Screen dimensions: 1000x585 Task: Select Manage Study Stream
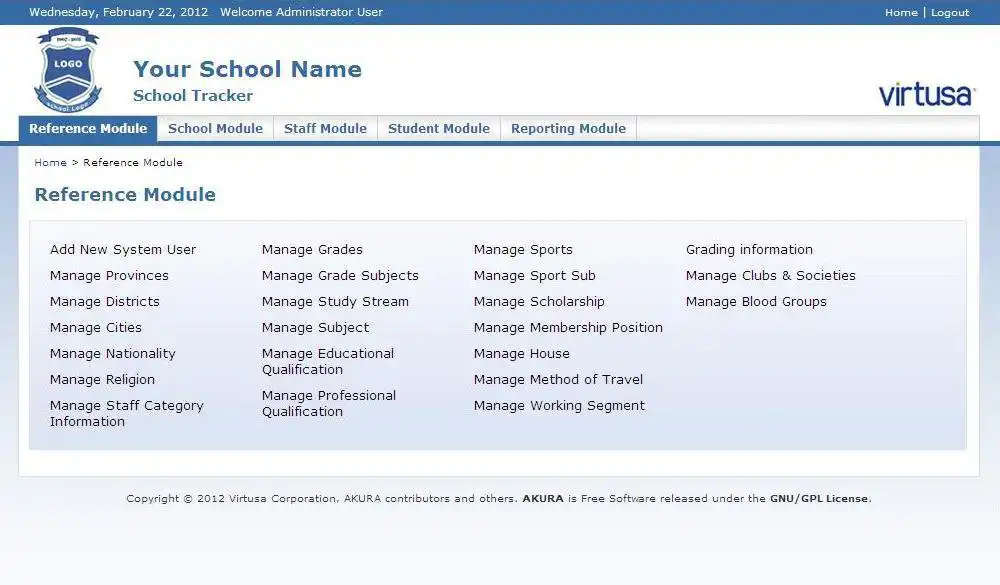coord(335,301)
